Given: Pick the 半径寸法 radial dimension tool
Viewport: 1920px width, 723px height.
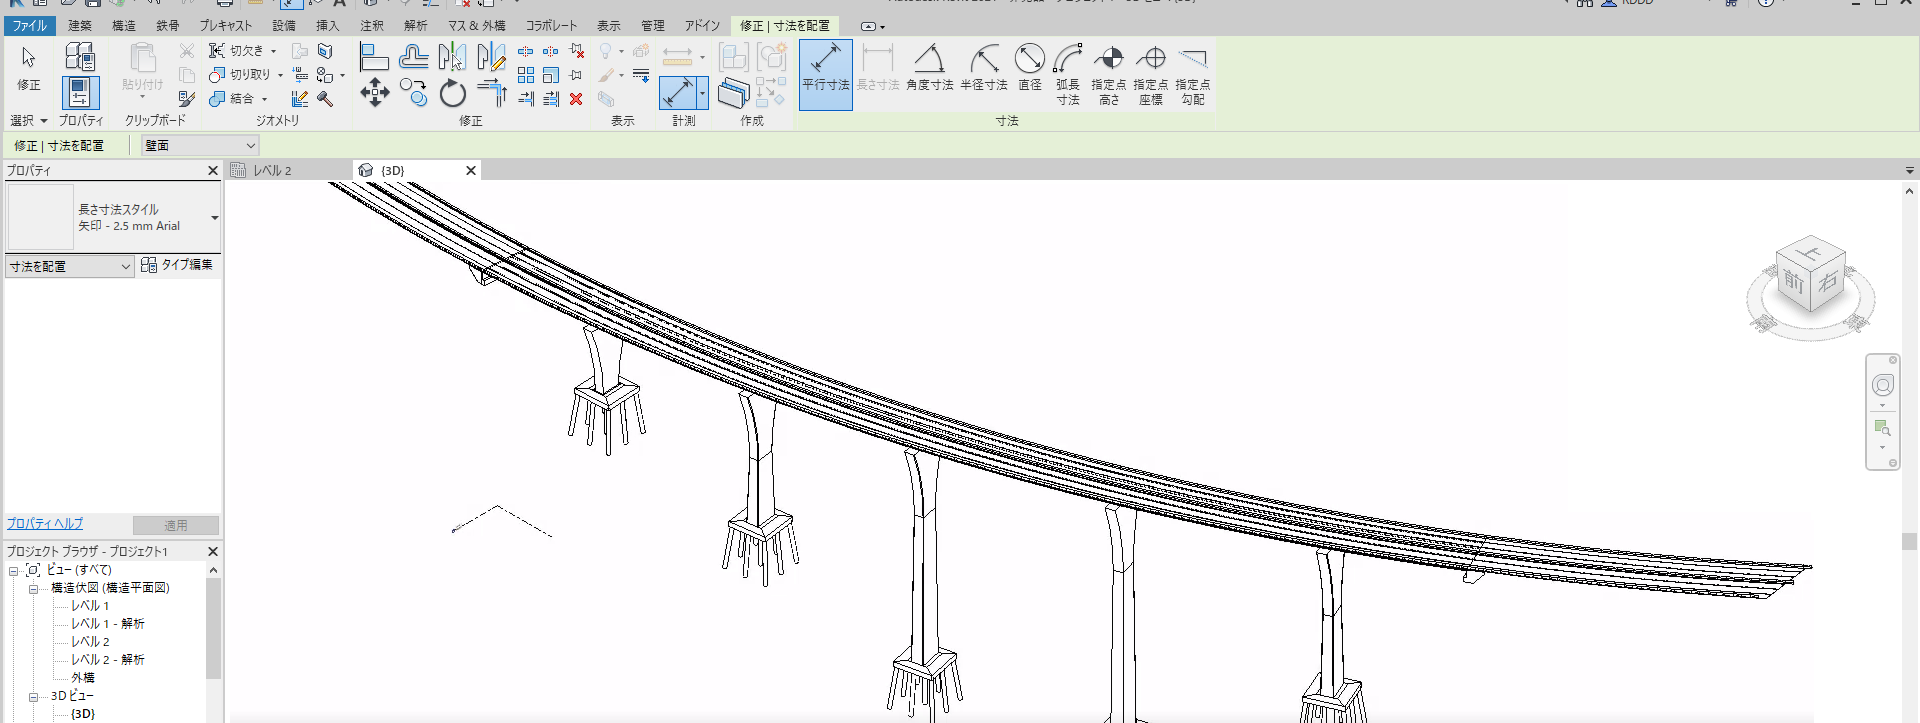Looking at the screenshot, I should tap(984, 68).
